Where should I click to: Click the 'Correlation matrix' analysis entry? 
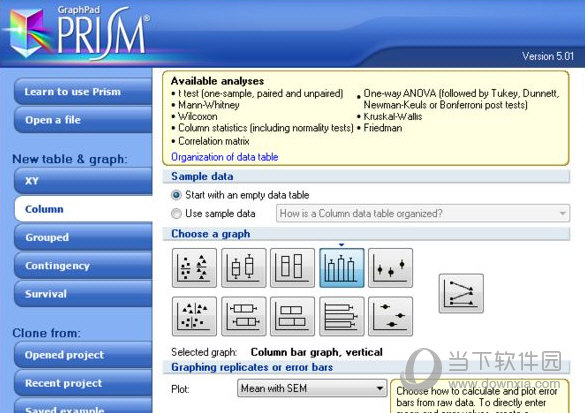pos(214,141)
